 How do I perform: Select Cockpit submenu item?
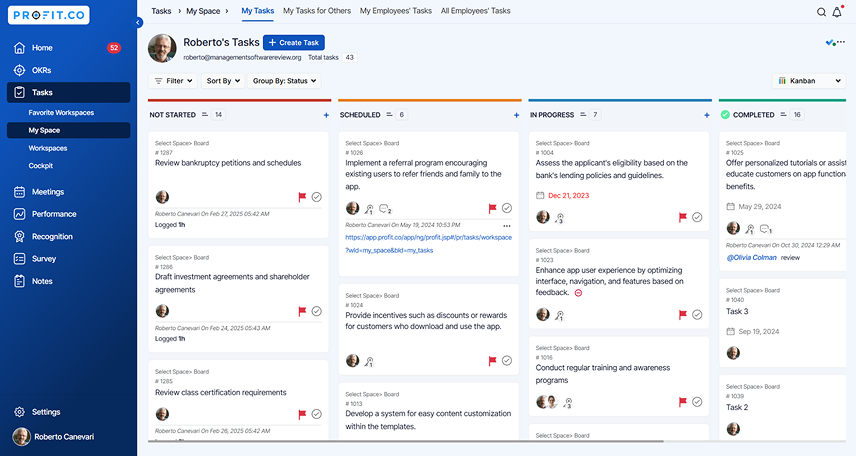pos(41,165)
